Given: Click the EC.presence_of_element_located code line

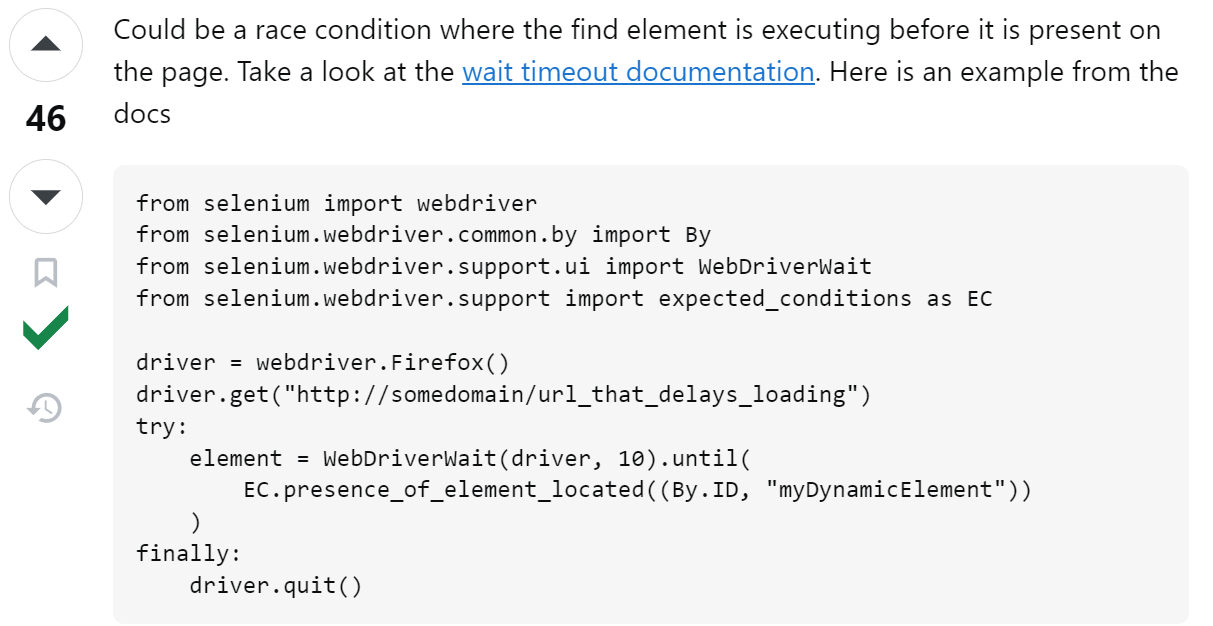Looking at the screenshot, I should [x=636, y=490].
